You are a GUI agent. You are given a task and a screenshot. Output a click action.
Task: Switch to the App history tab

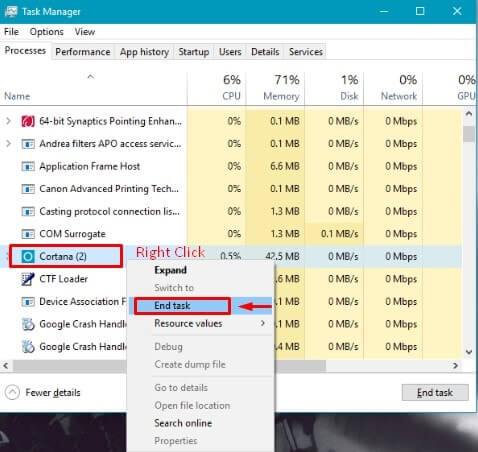144,52
